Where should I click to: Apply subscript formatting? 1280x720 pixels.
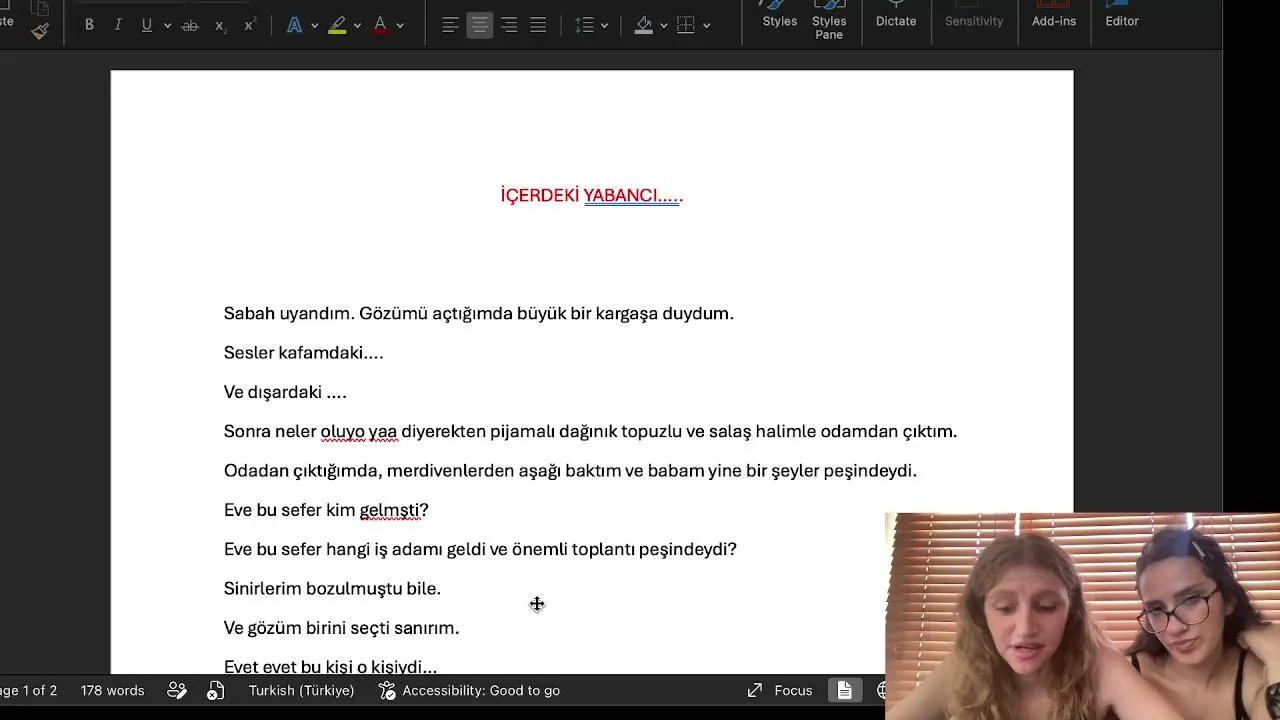(x=220, y=25)
